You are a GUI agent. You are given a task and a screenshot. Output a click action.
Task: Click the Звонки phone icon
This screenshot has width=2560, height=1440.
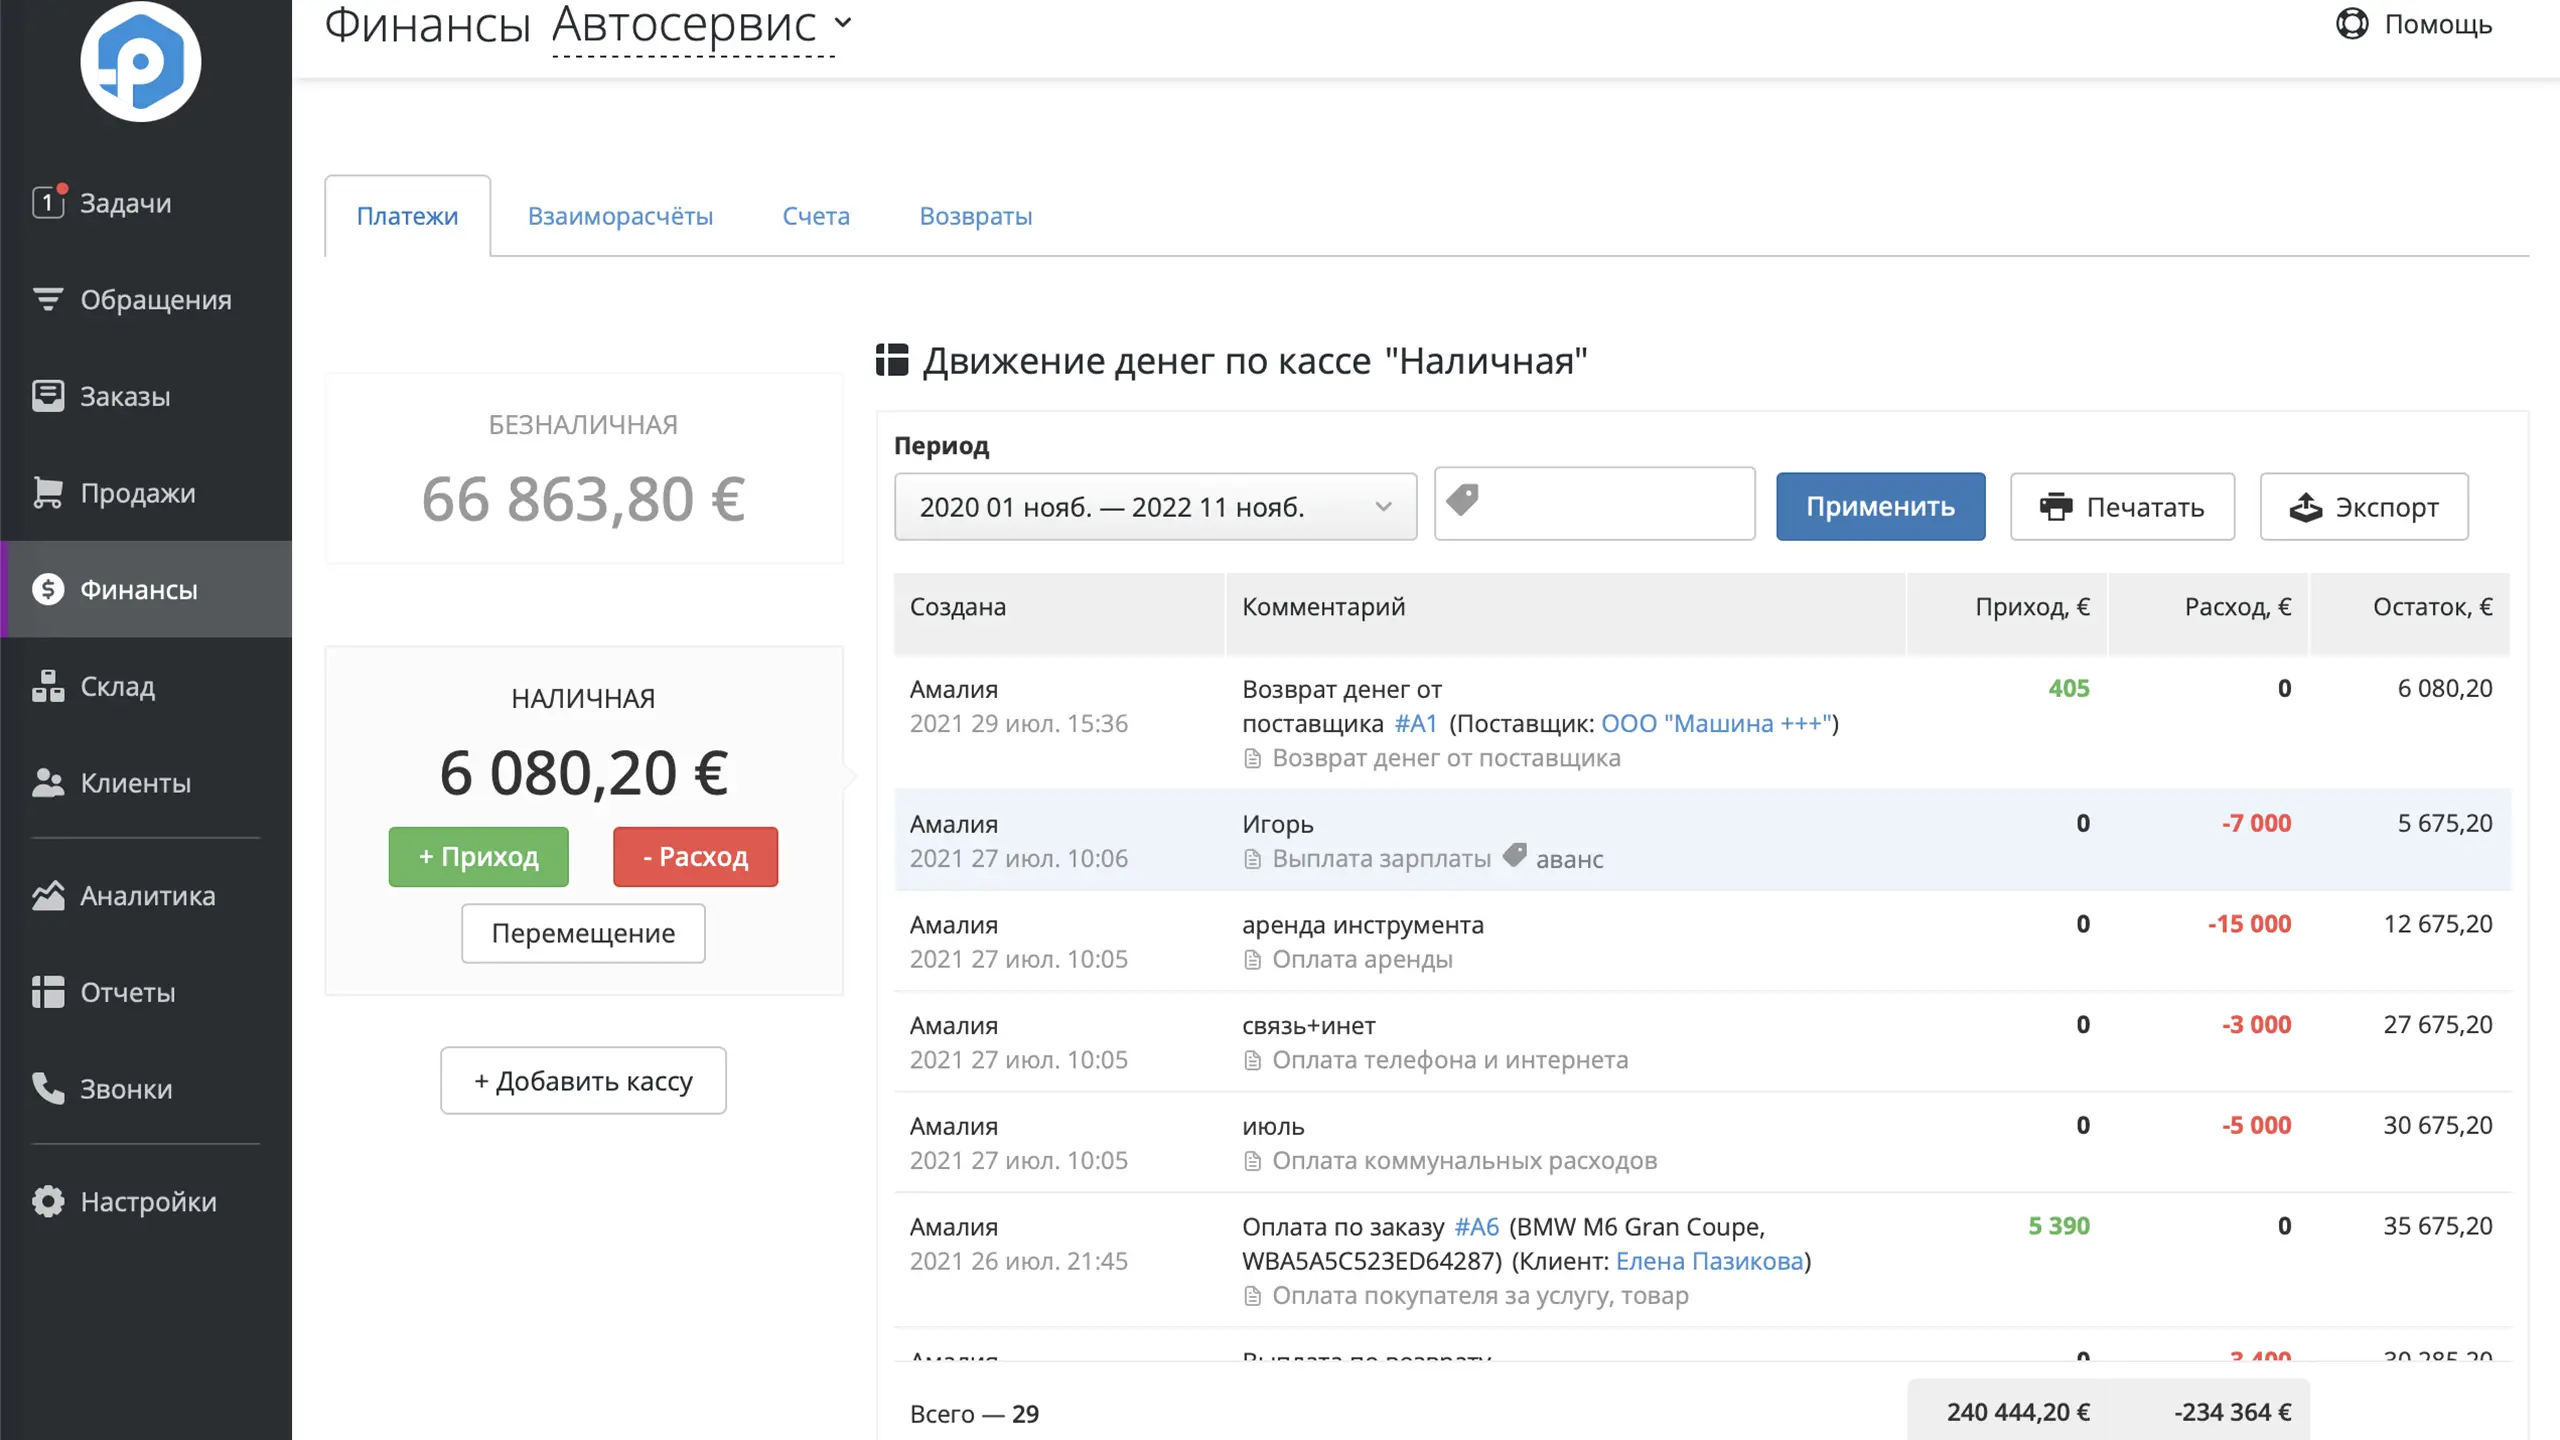pos(48,1088)
